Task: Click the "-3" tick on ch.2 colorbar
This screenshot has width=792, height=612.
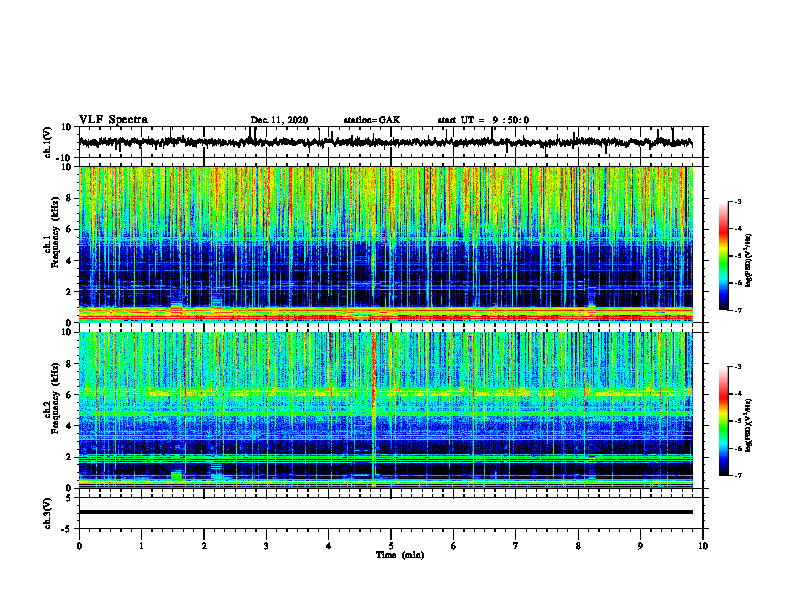Action: coord(737,367)
